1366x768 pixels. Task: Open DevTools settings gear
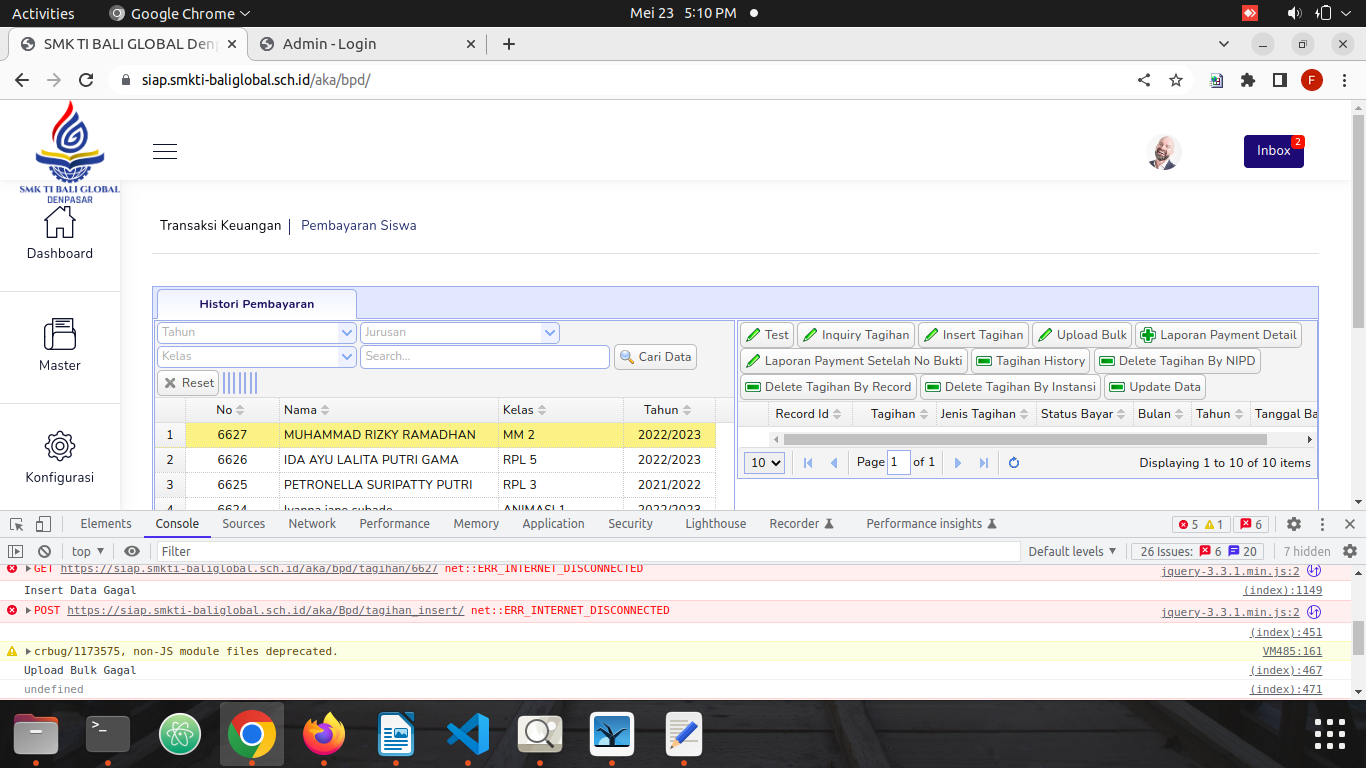point(1294,524)
